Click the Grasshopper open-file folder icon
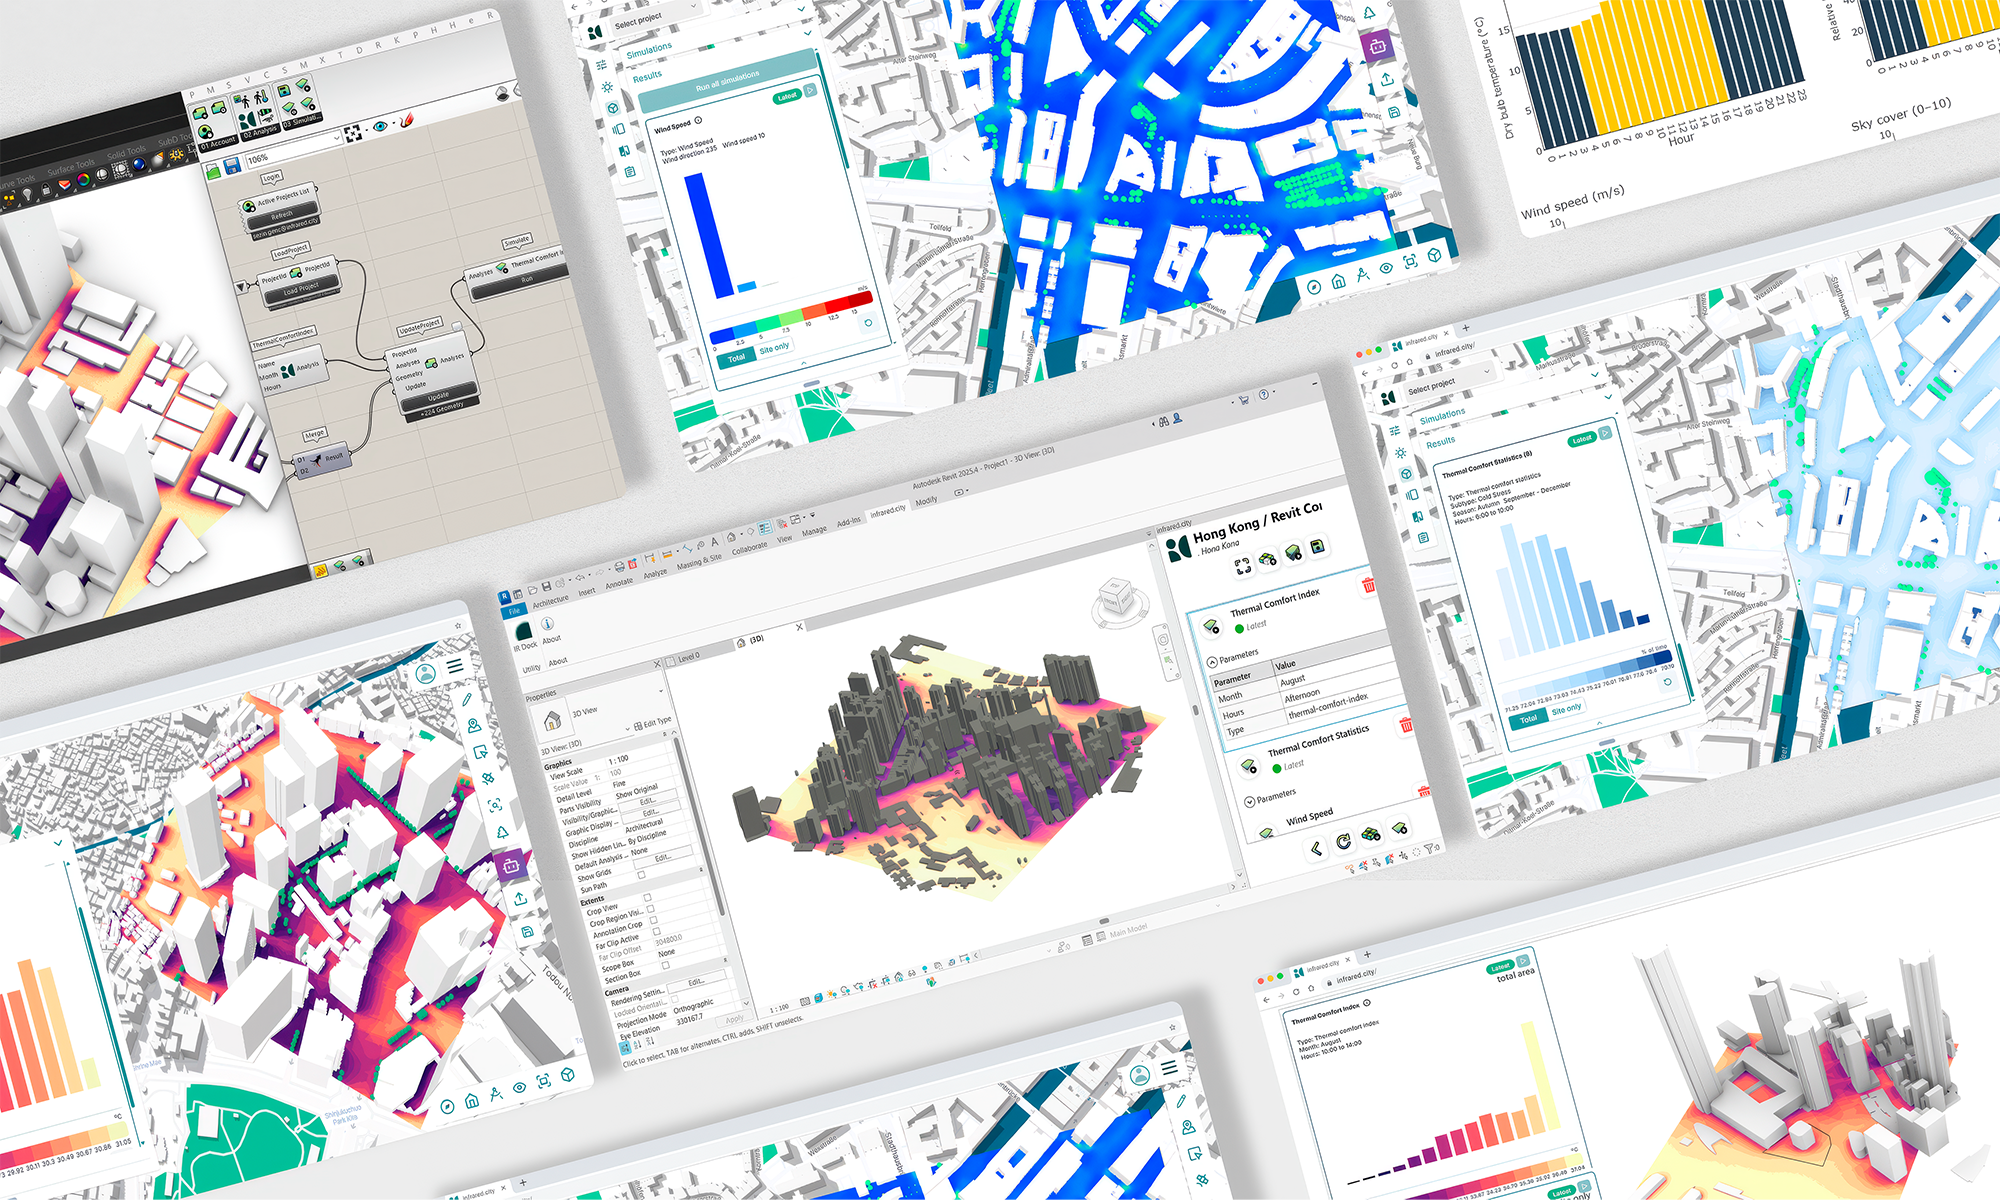Viewport: 2000px width, 1200px height. 213,172
